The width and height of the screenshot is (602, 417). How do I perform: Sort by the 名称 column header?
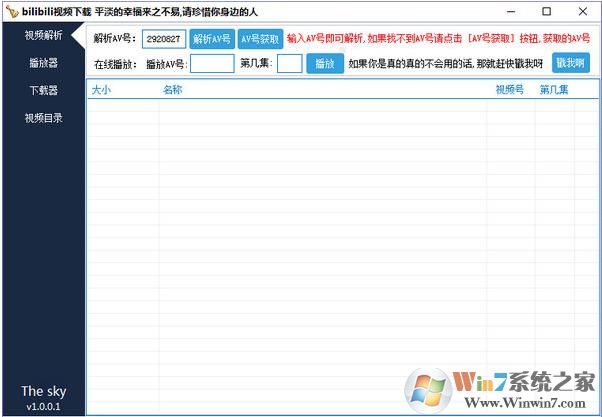click(172, 90)
